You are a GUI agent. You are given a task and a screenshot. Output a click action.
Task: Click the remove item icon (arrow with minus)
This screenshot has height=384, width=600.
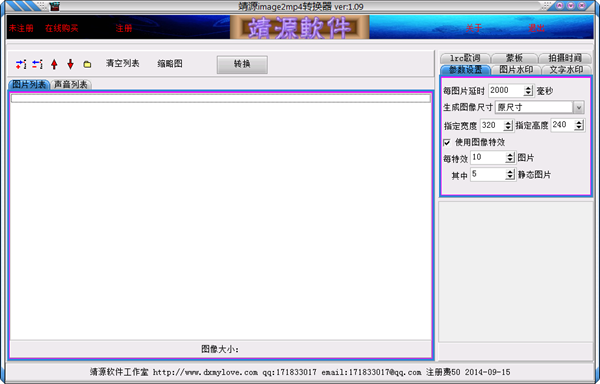coord(38,64)
